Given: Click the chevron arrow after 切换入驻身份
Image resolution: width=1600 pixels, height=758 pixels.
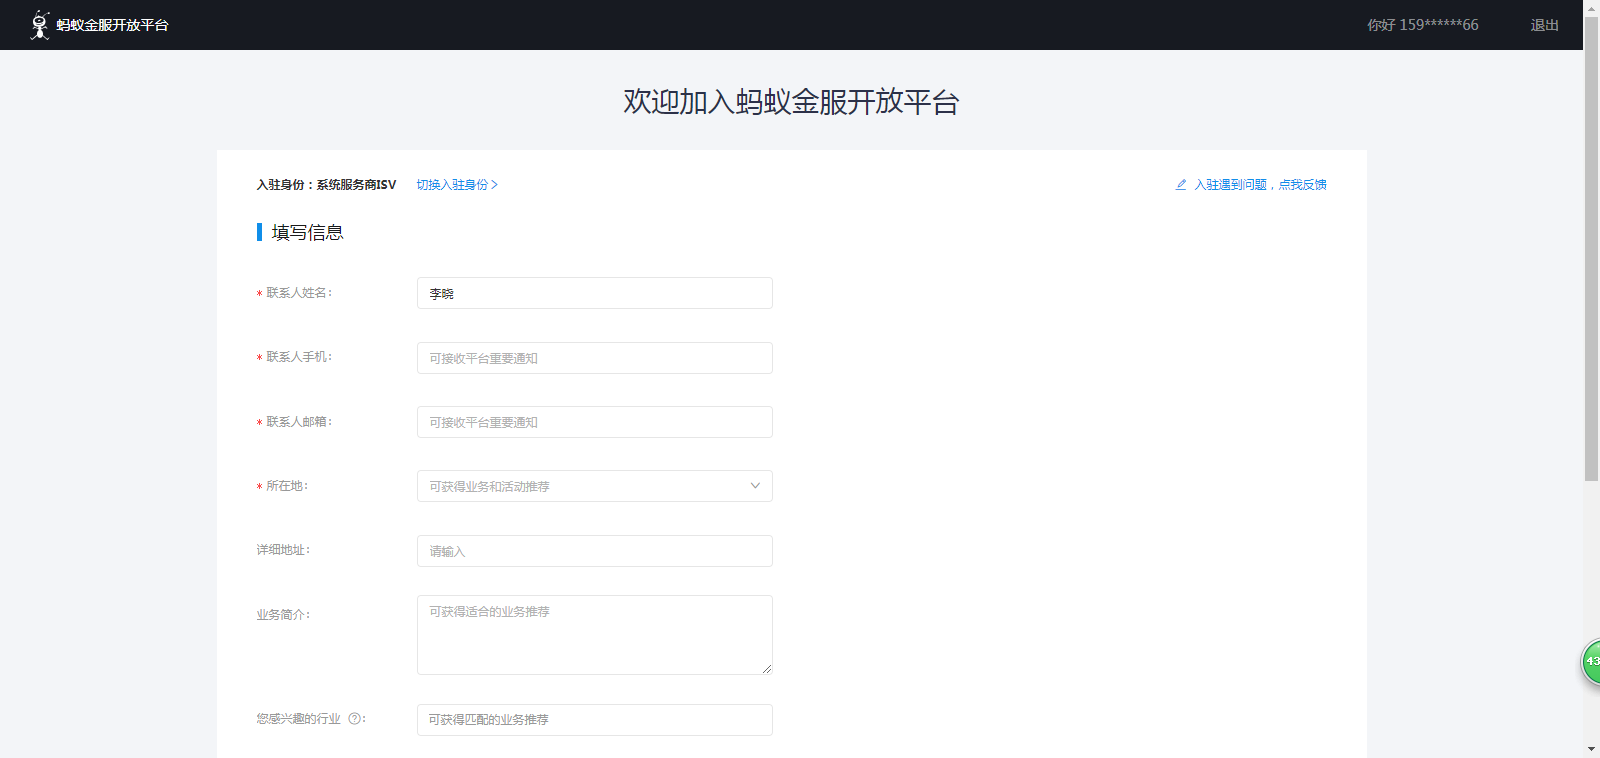Looking at the screenshot, I should click(x=494, y=185).
